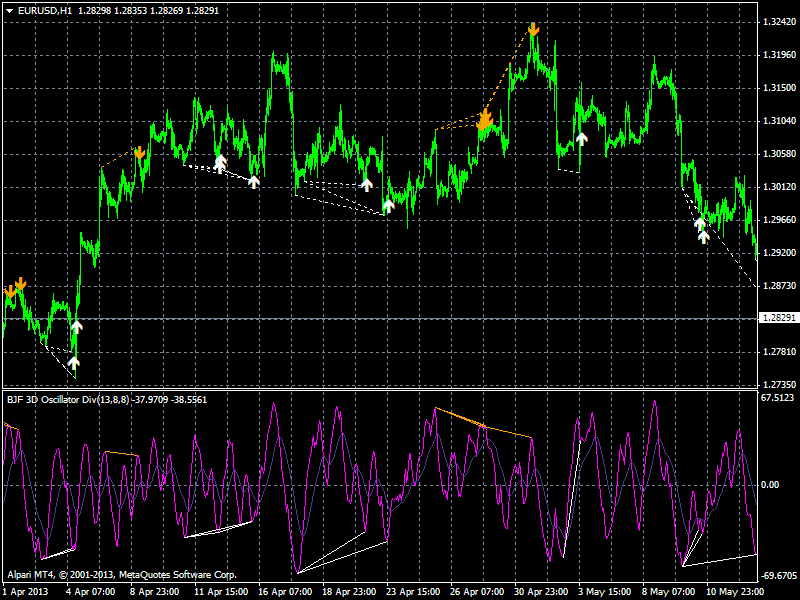Click the 8 Apr 23:00 time label
This screenshot has width=800, height=600.
154,592
